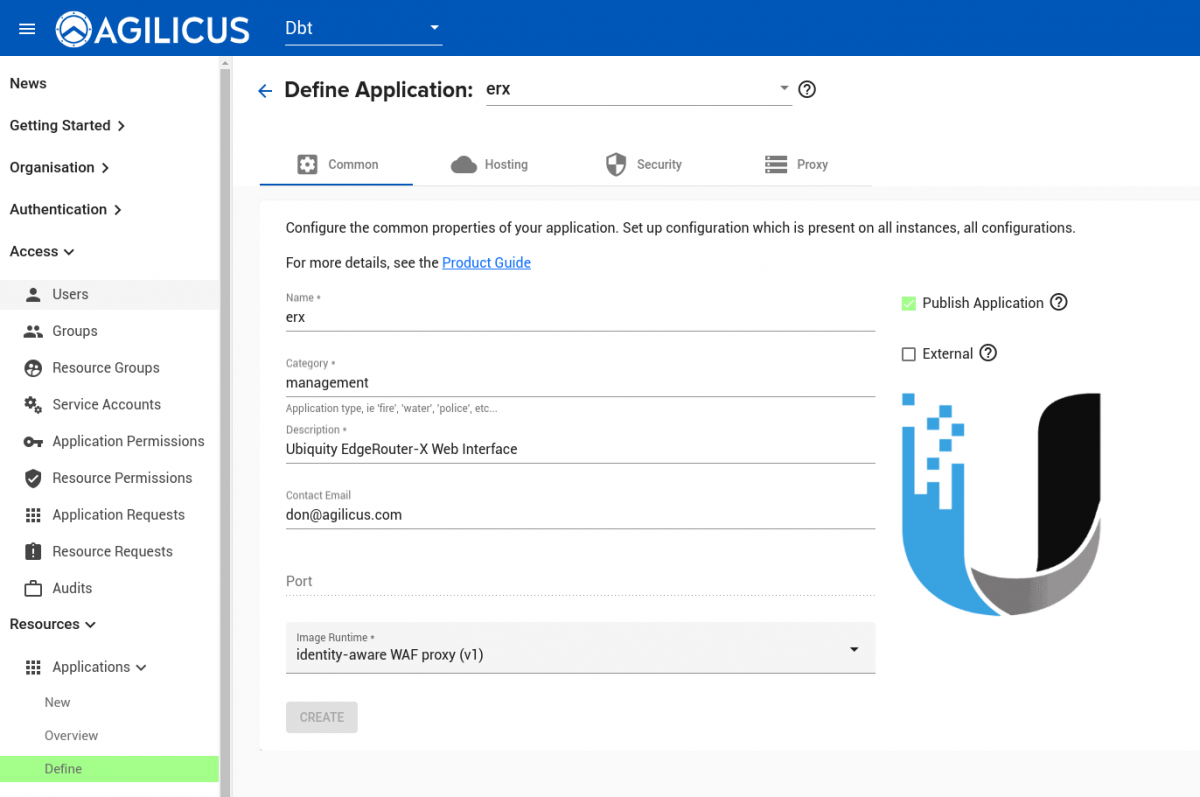Screen dimensions: 1200x797
Task: Open the Product Guide link
Action: 486,262
